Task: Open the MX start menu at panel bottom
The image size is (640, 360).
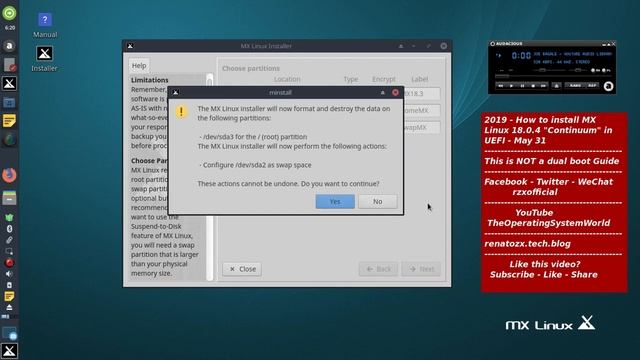Action: pos(9,351)
